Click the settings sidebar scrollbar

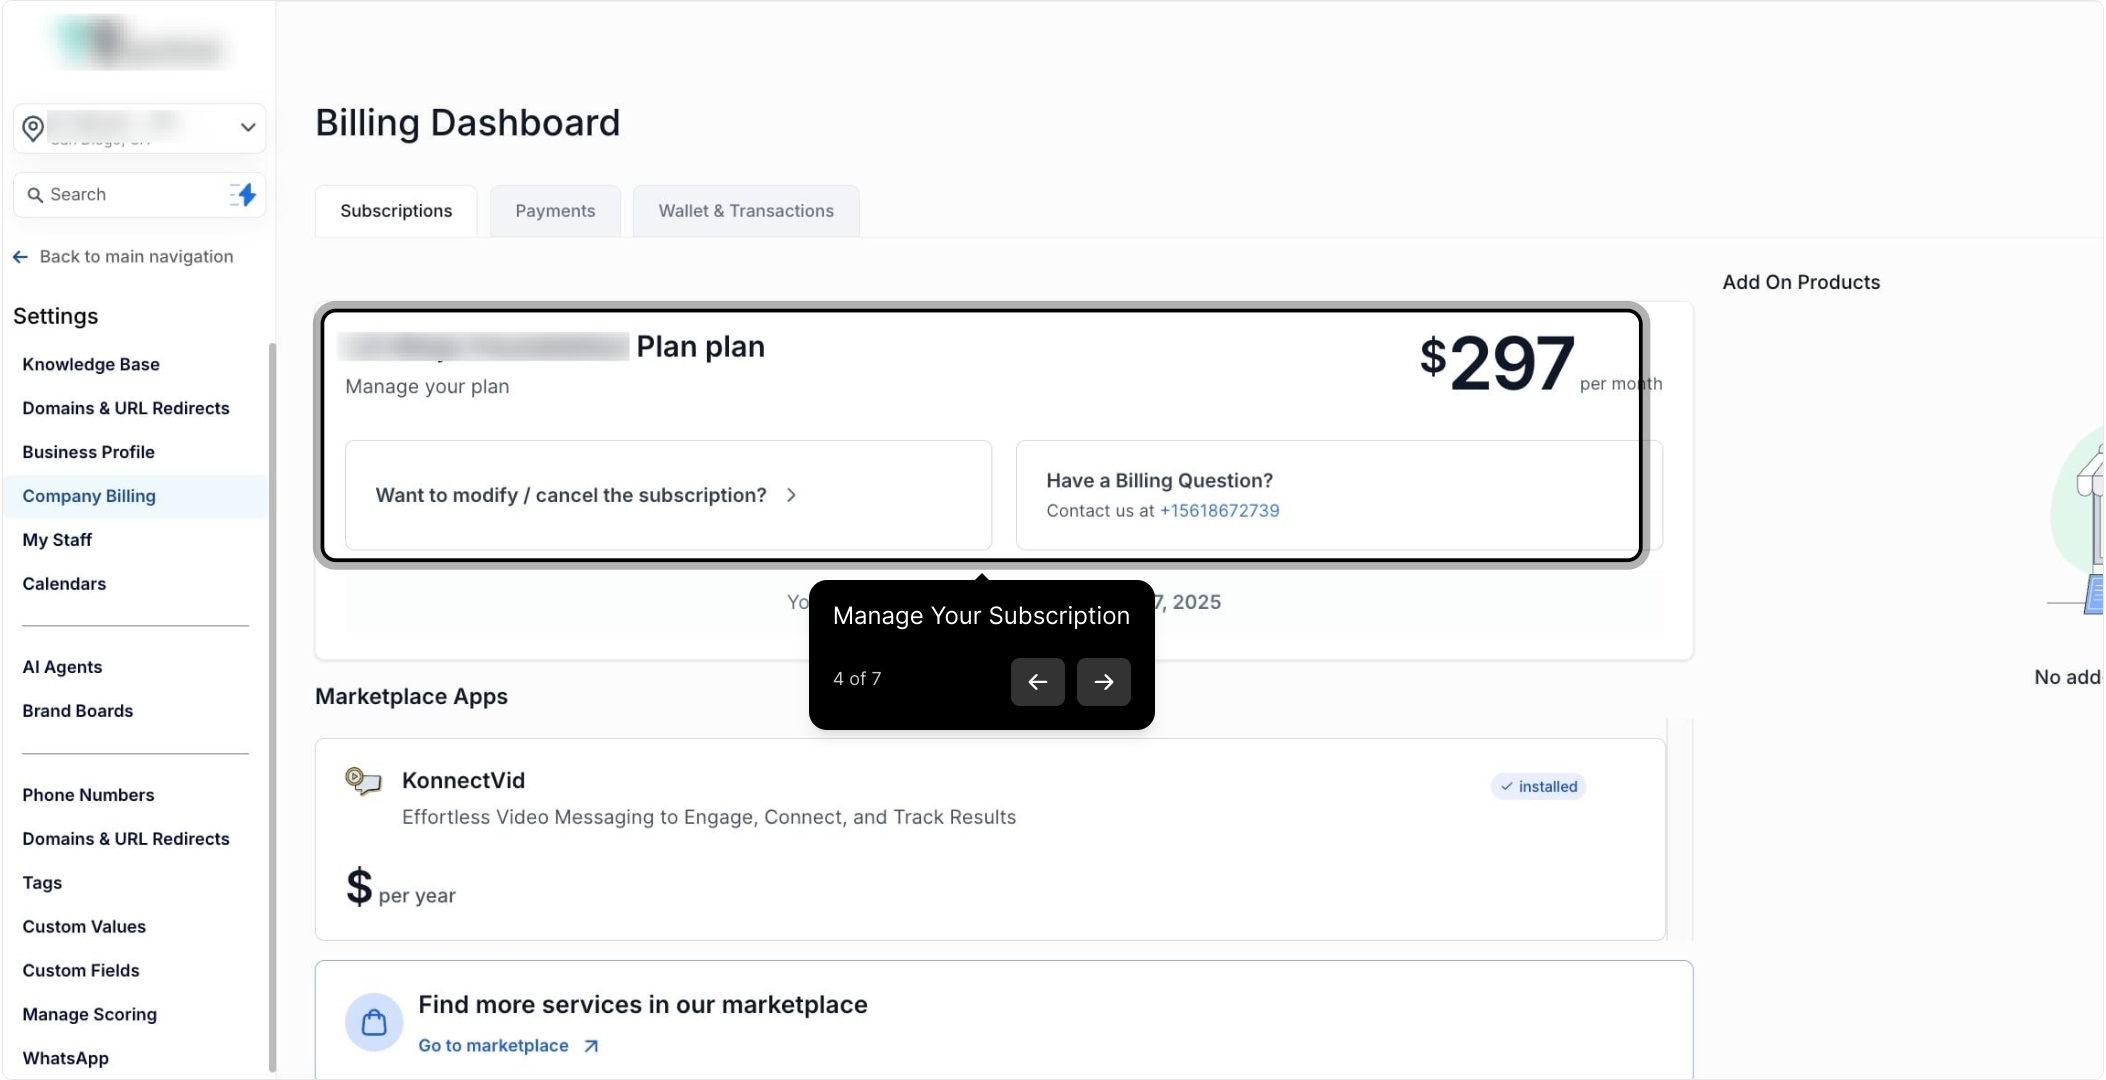[x=272, y=700]
